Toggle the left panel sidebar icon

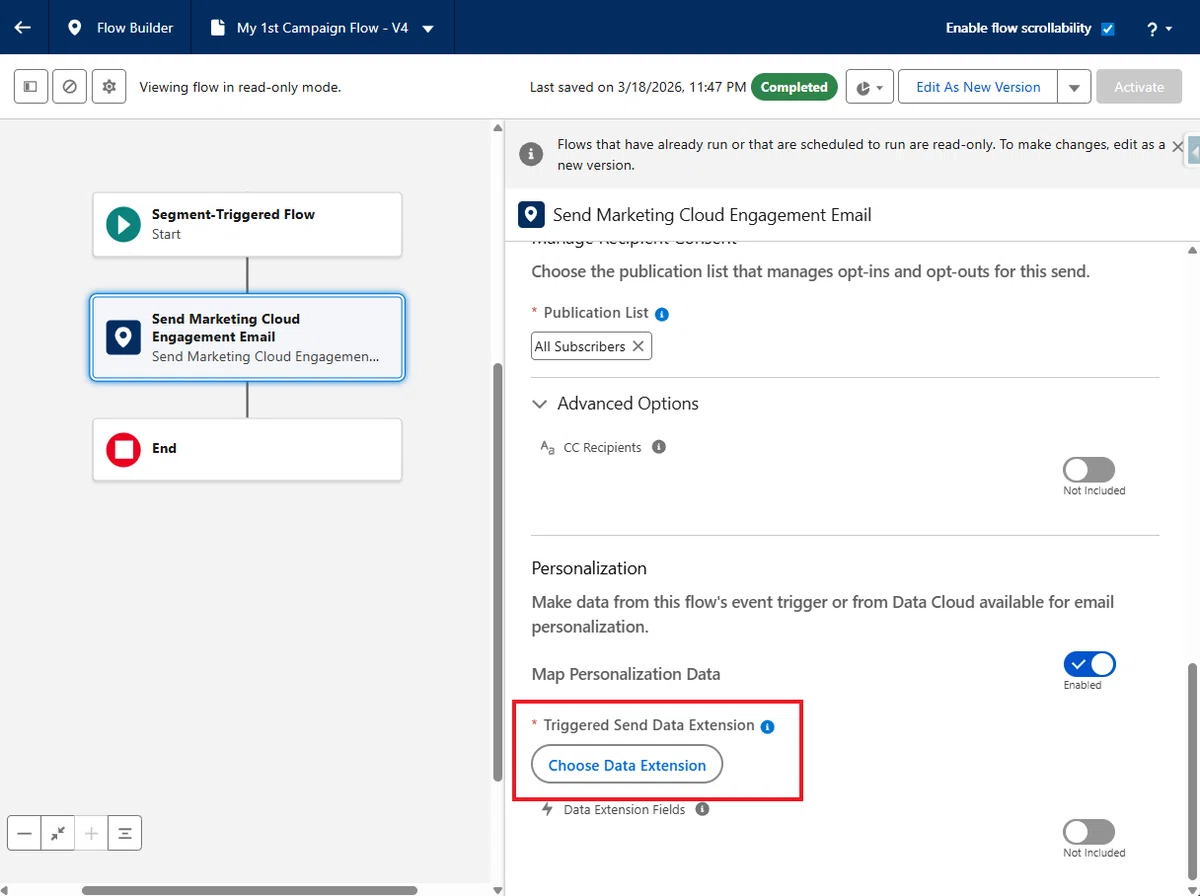click(x=30, y=87)
